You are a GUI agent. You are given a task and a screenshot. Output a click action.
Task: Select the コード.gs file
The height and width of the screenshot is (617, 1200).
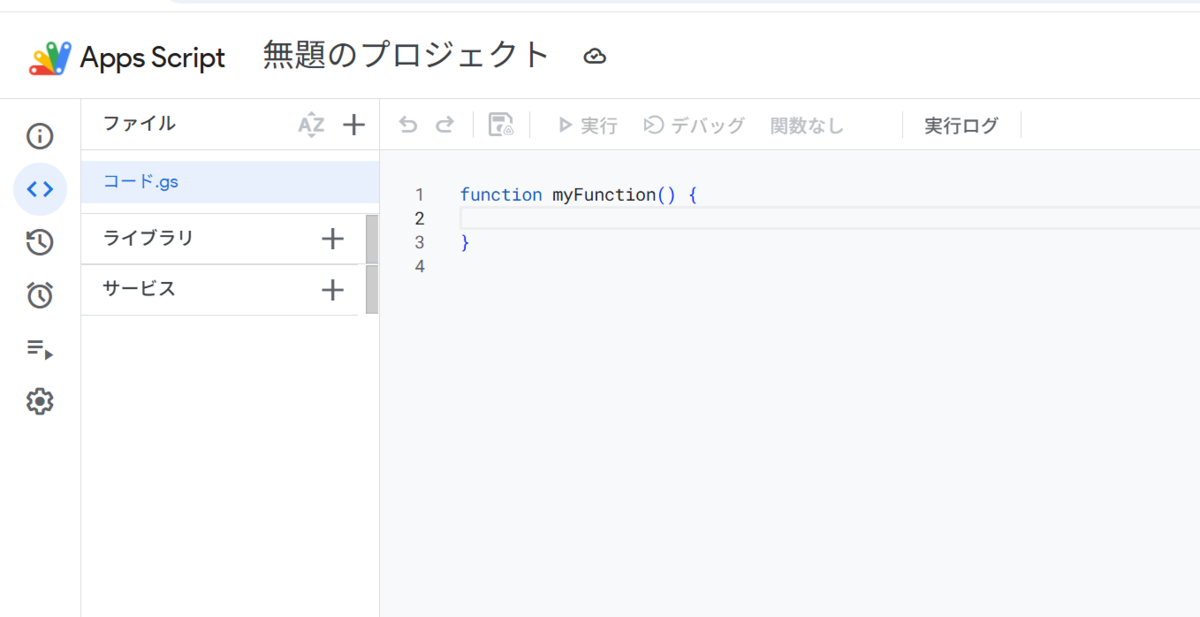[x=230, y=183]
